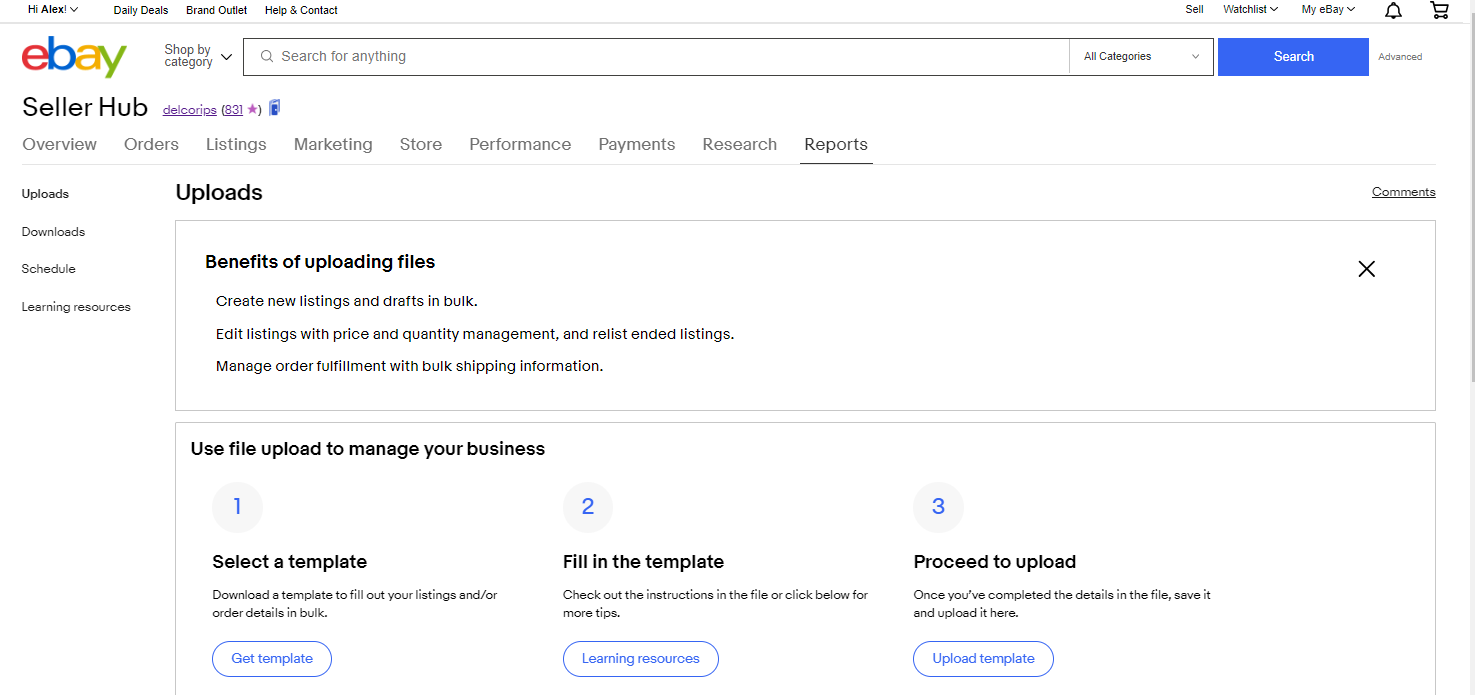
Task: Click the 831 feedback score link
Action: click(x=233, y=110)
